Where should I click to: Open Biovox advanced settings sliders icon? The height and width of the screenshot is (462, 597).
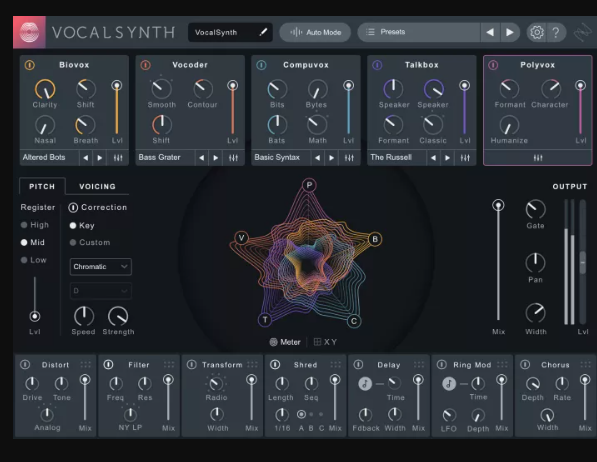click(118, 158)
